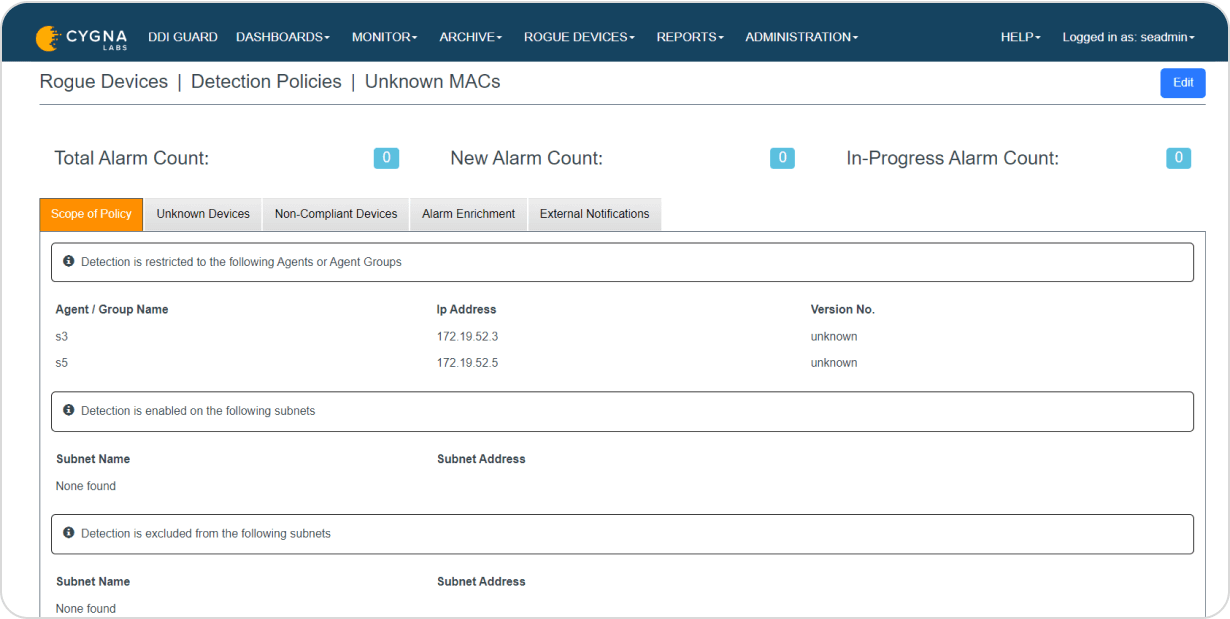
Task: Open the seadmin user account menu
Action: [1128, 36]
